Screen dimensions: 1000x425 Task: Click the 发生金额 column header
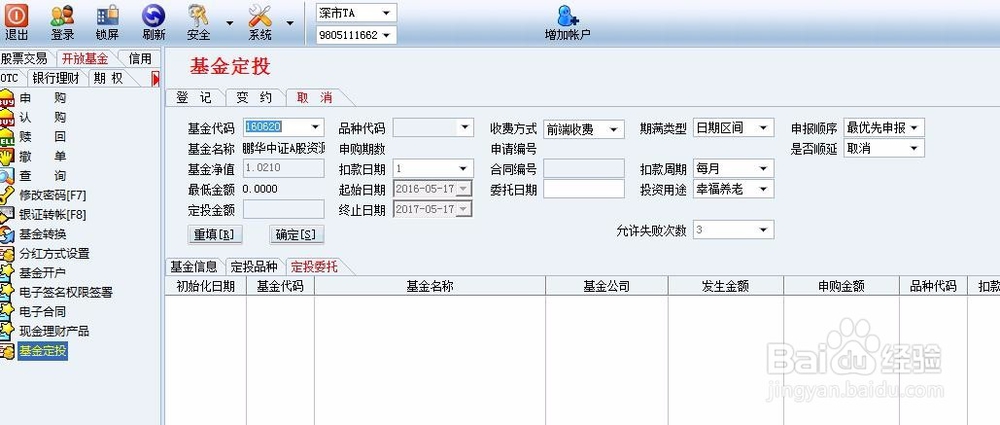[726, 286]
